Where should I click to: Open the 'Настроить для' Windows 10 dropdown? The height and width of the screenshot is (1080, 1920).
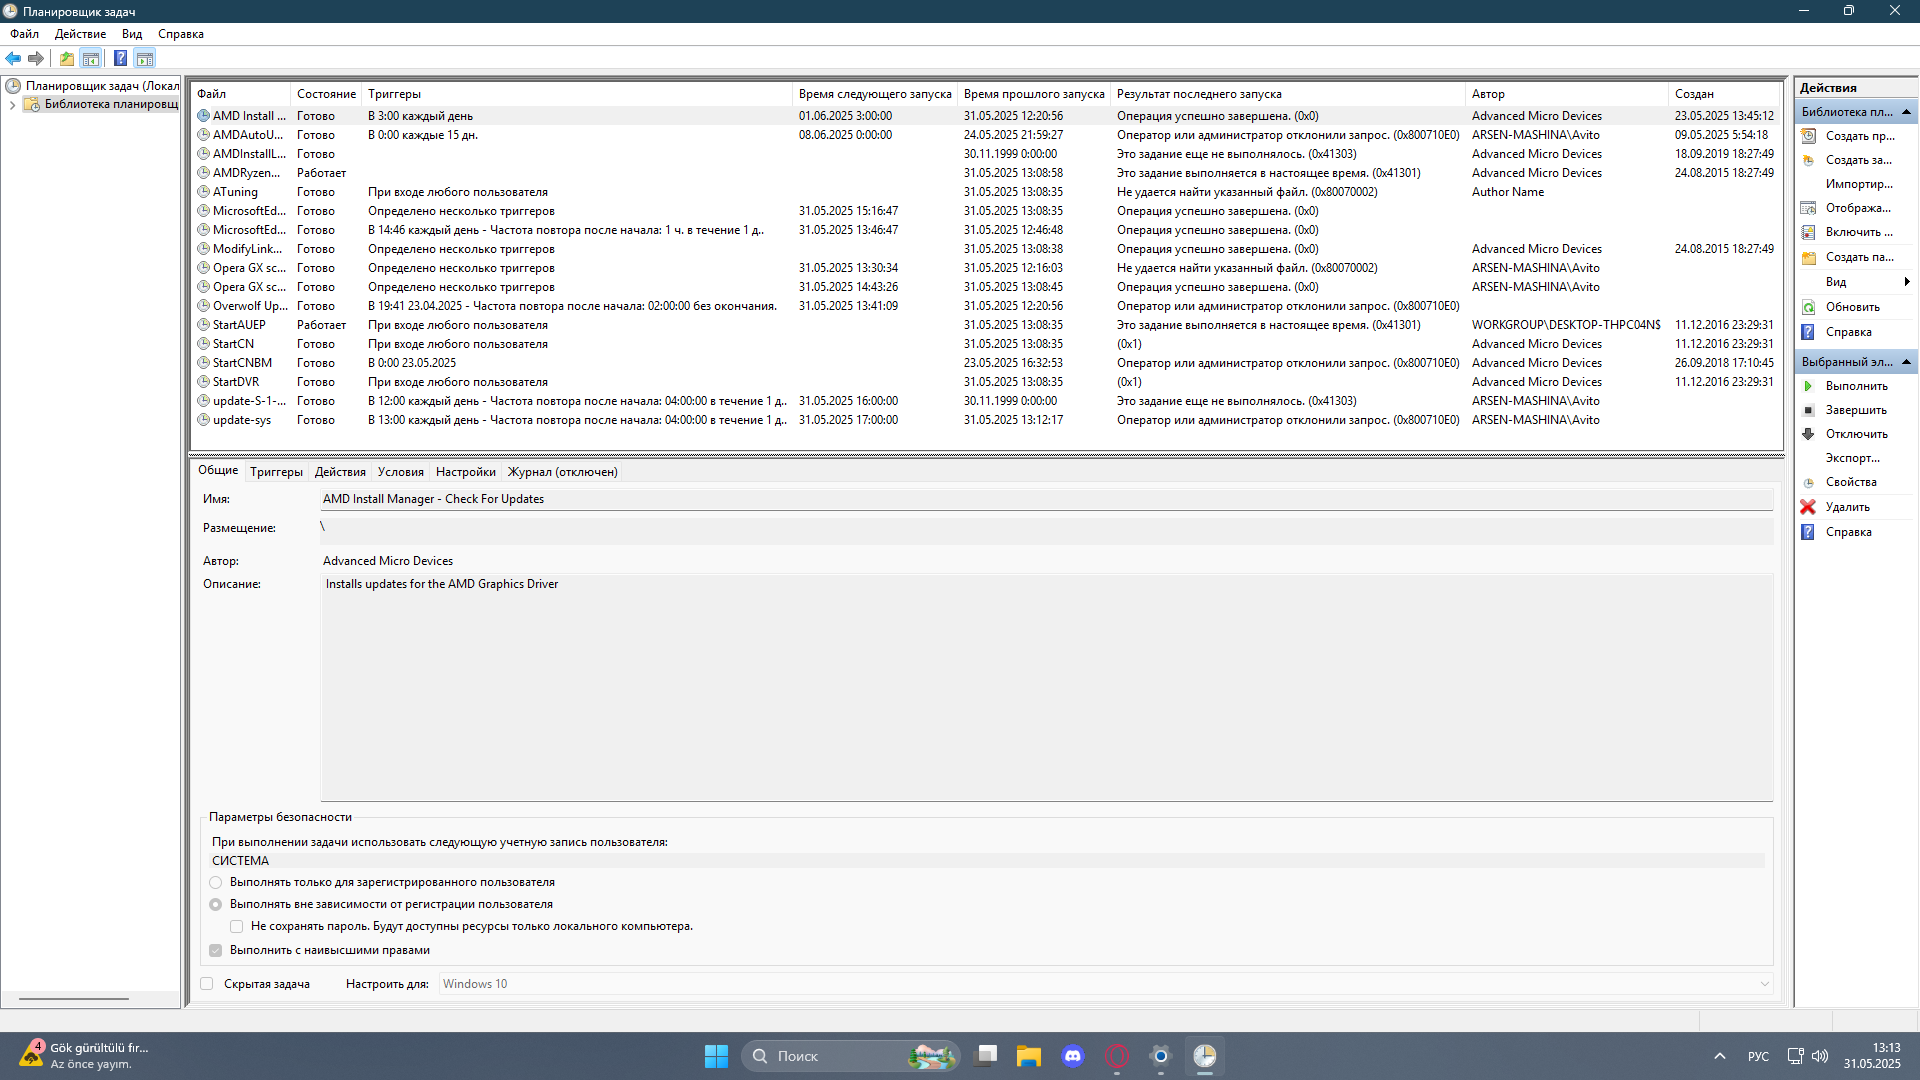coord(1105,984)
